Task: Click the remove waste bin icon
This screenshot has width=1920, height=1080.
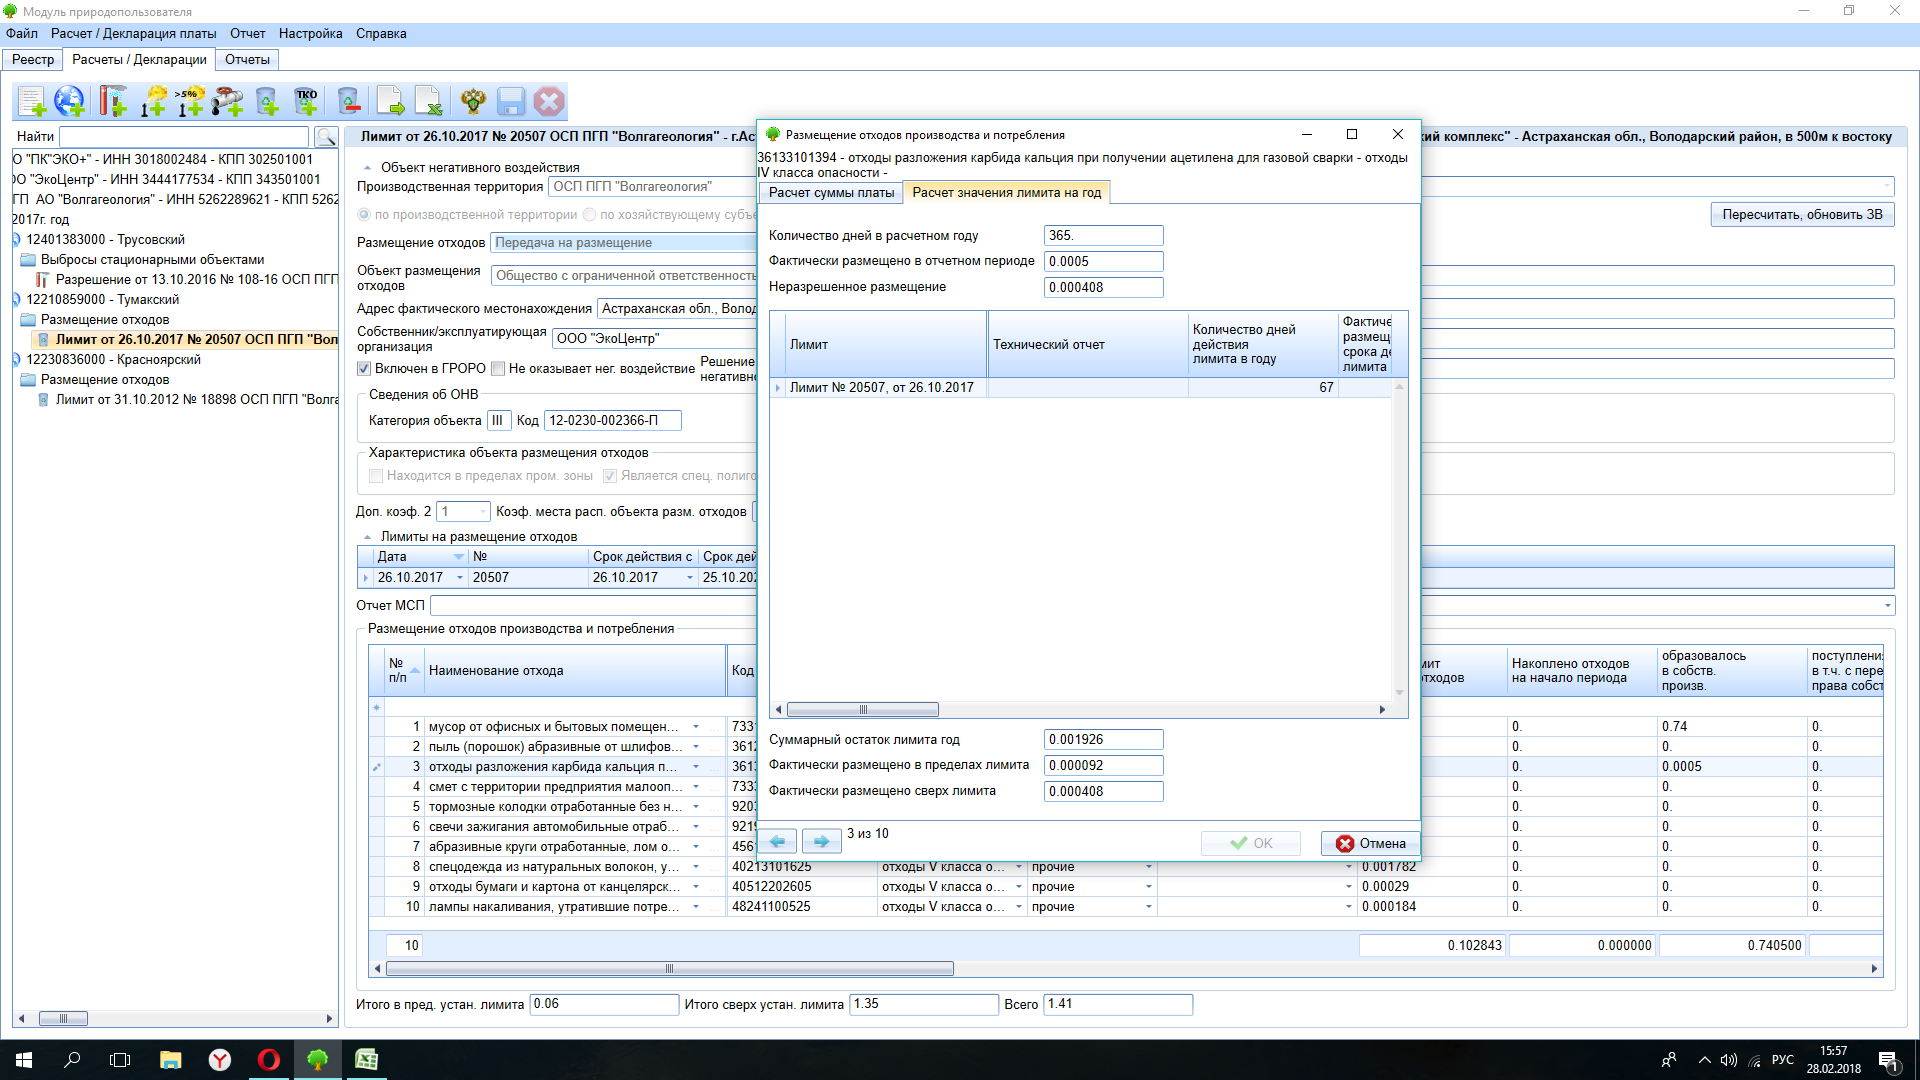Action: [x=348, y=101]
